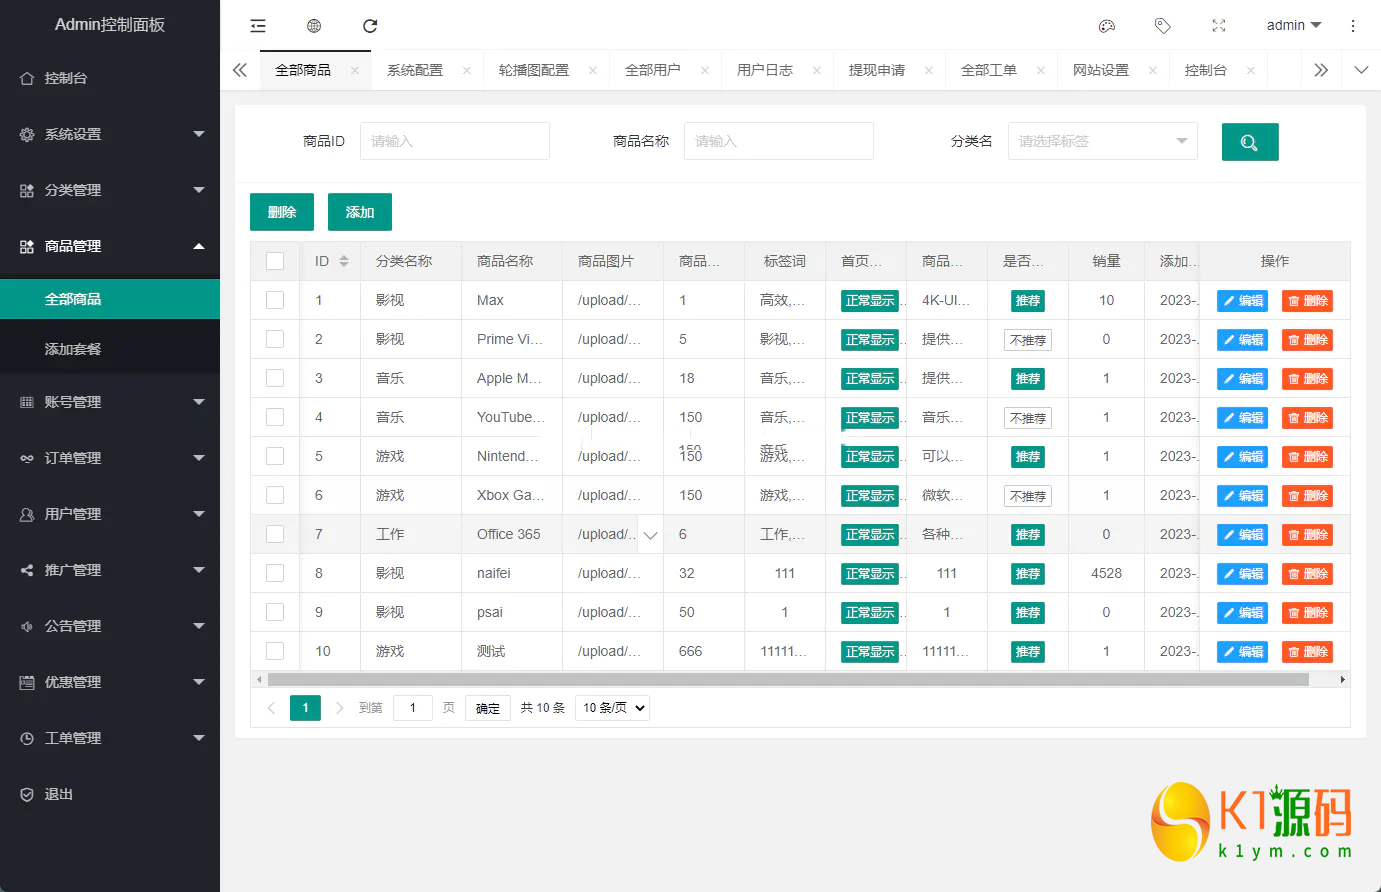Screen dimensions: 1381x892
Task: Toggle fullscreen mode icon
Action: point(1218,26)
